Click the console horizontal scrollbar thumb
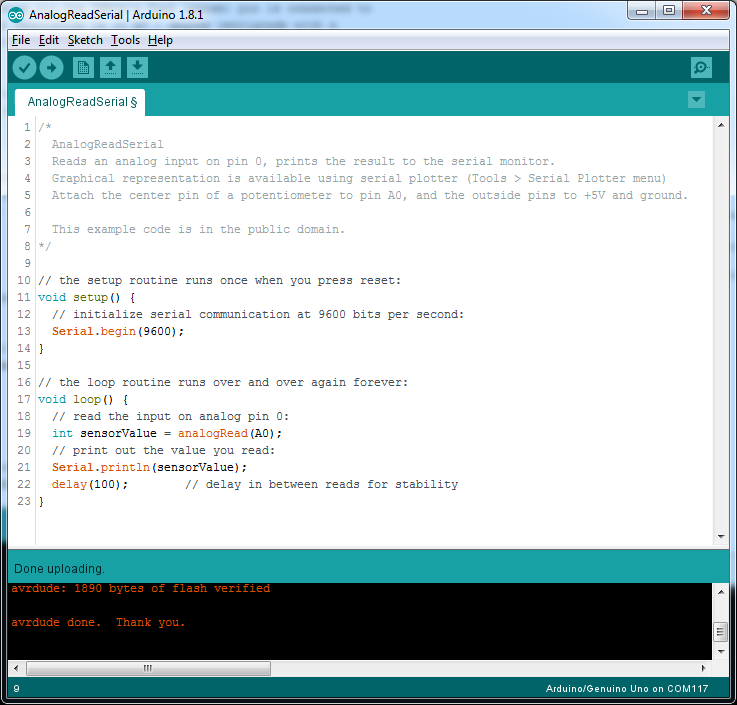This screenshot has height=705, width=737. tap(148, 668)
